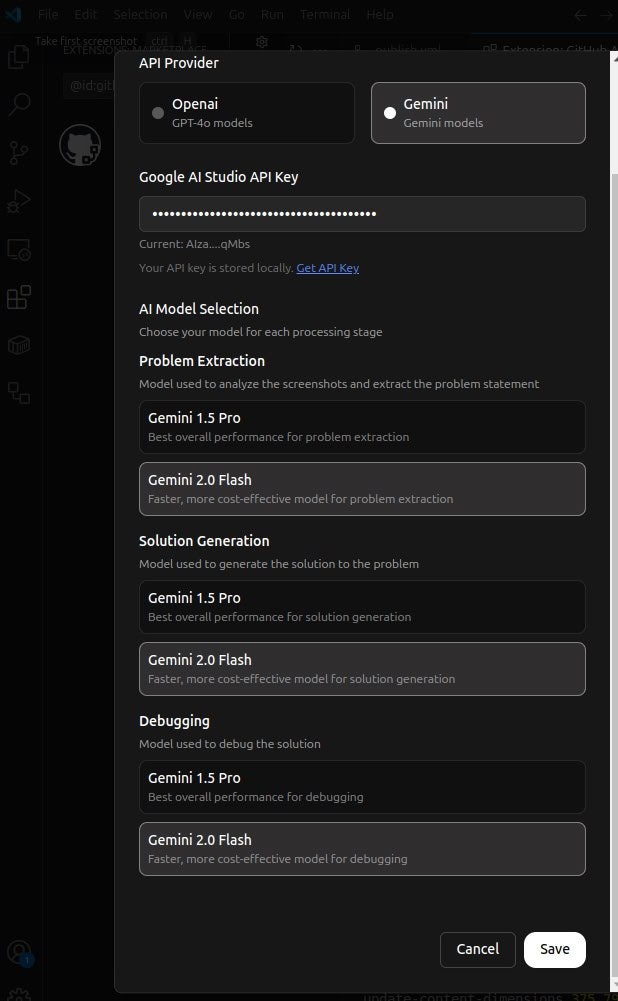Open Extensions view icon in activity bar

[19, 297]
